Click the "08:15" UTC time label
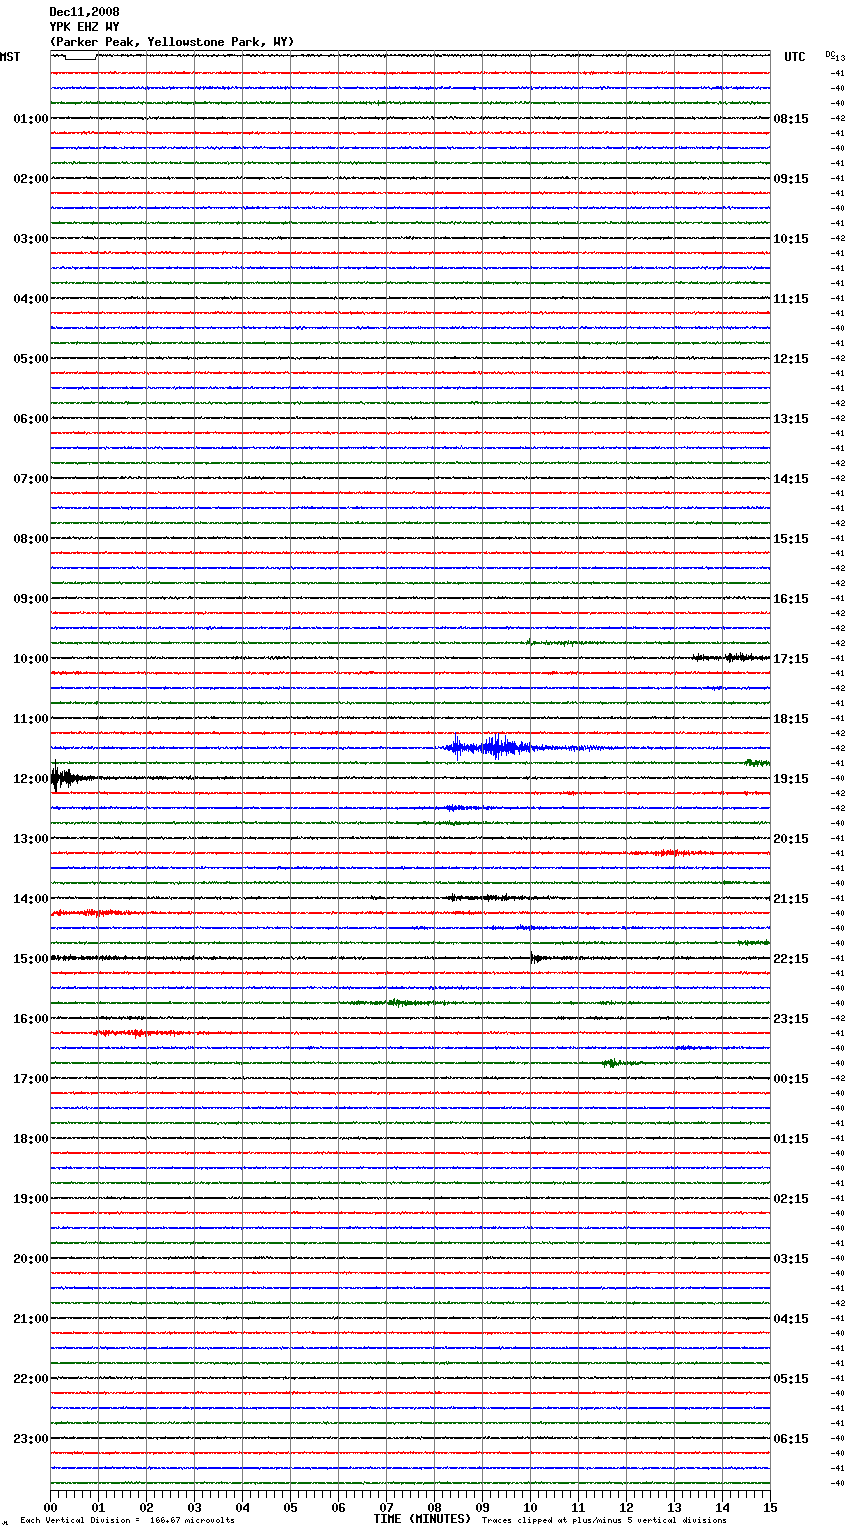The image size is (850, 1534). tap(791, 119)
